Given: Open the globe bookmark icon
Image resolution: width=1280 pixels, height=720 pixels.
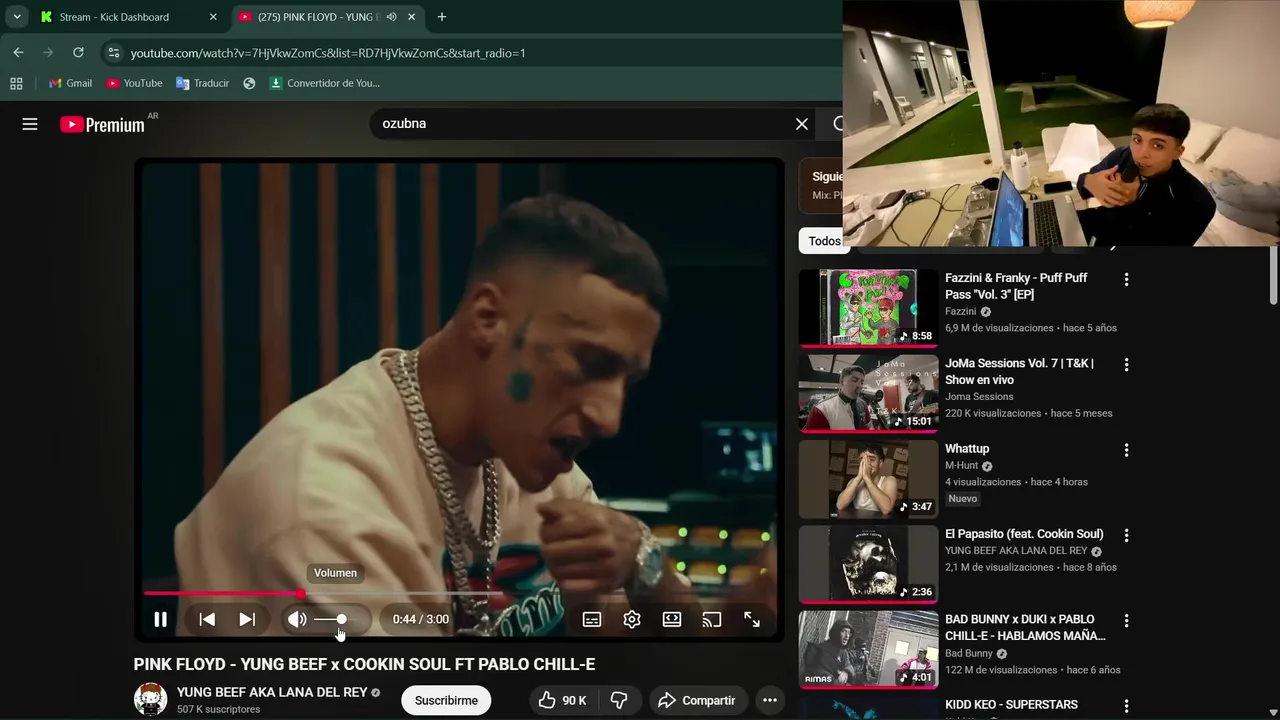Looking at the screenshot, I should pyautogui.click(x=249, y=83).
